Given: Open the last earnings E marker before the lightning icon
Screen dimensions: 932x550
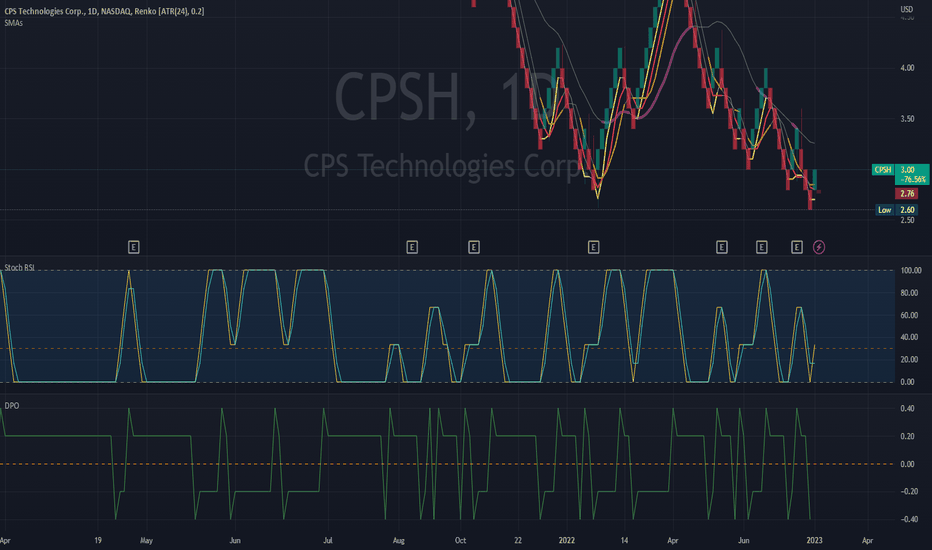Looking at the screenshot, I should (x=796, y=247).
